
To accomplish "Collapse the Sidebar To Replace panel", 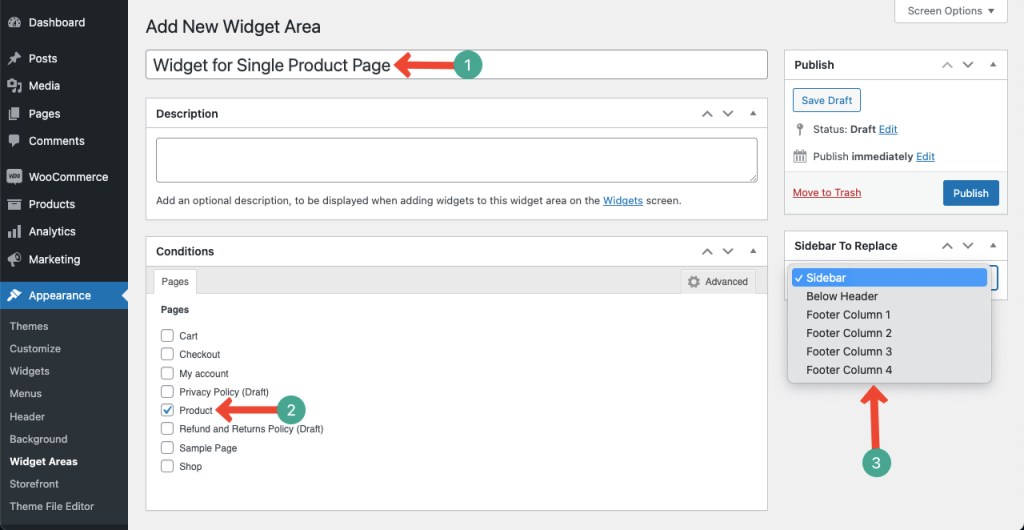I will click(x=993, y=245).
